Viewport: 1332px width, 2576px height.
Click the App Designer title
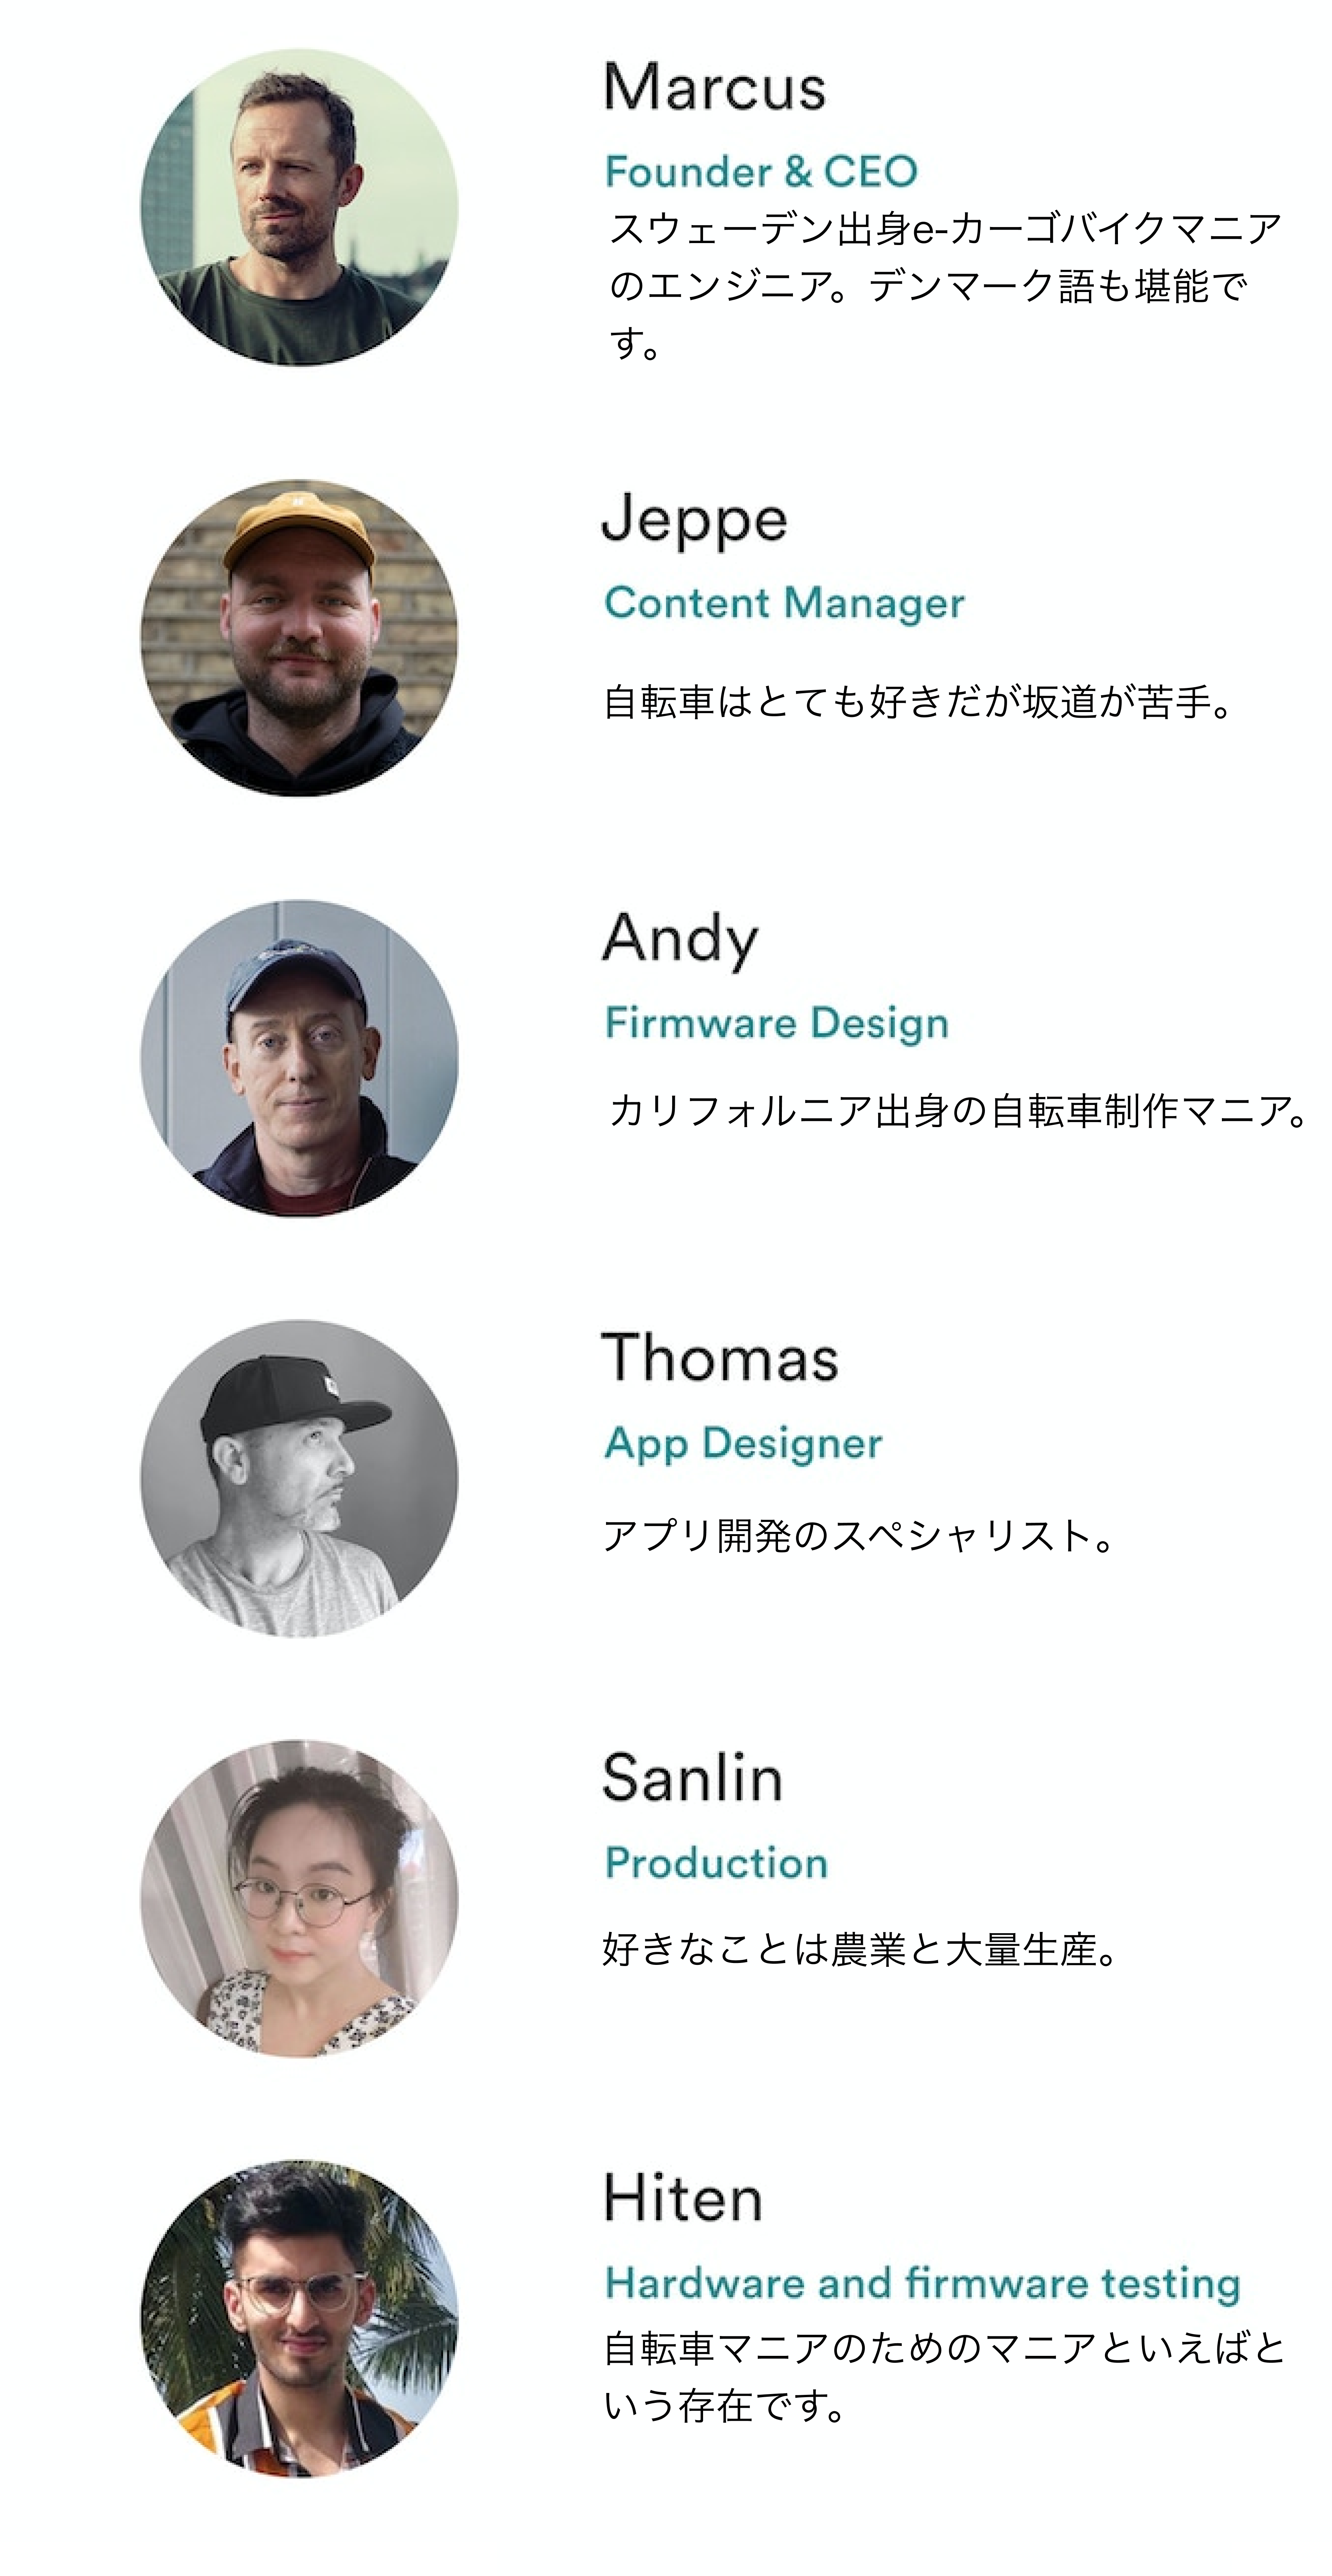(x=743, y=1444)
